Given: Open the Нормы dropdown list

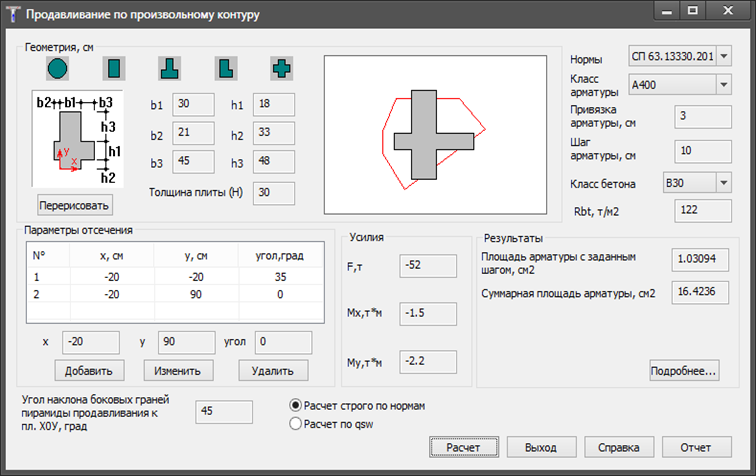Looking at the screenshot, I should 724,56.
